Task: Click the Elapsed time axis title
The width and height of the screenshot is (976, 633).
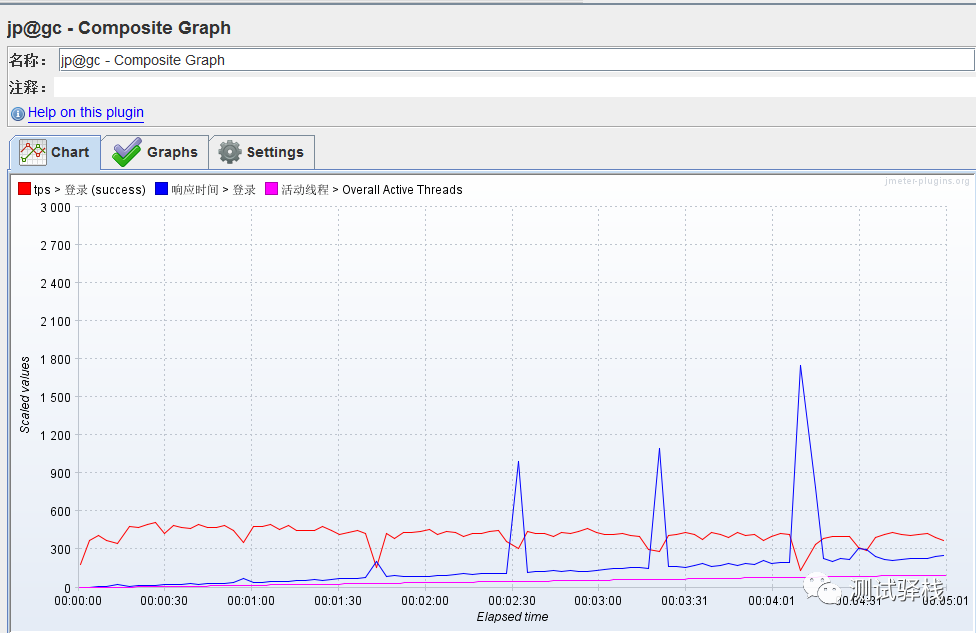Action: point(512,617)
